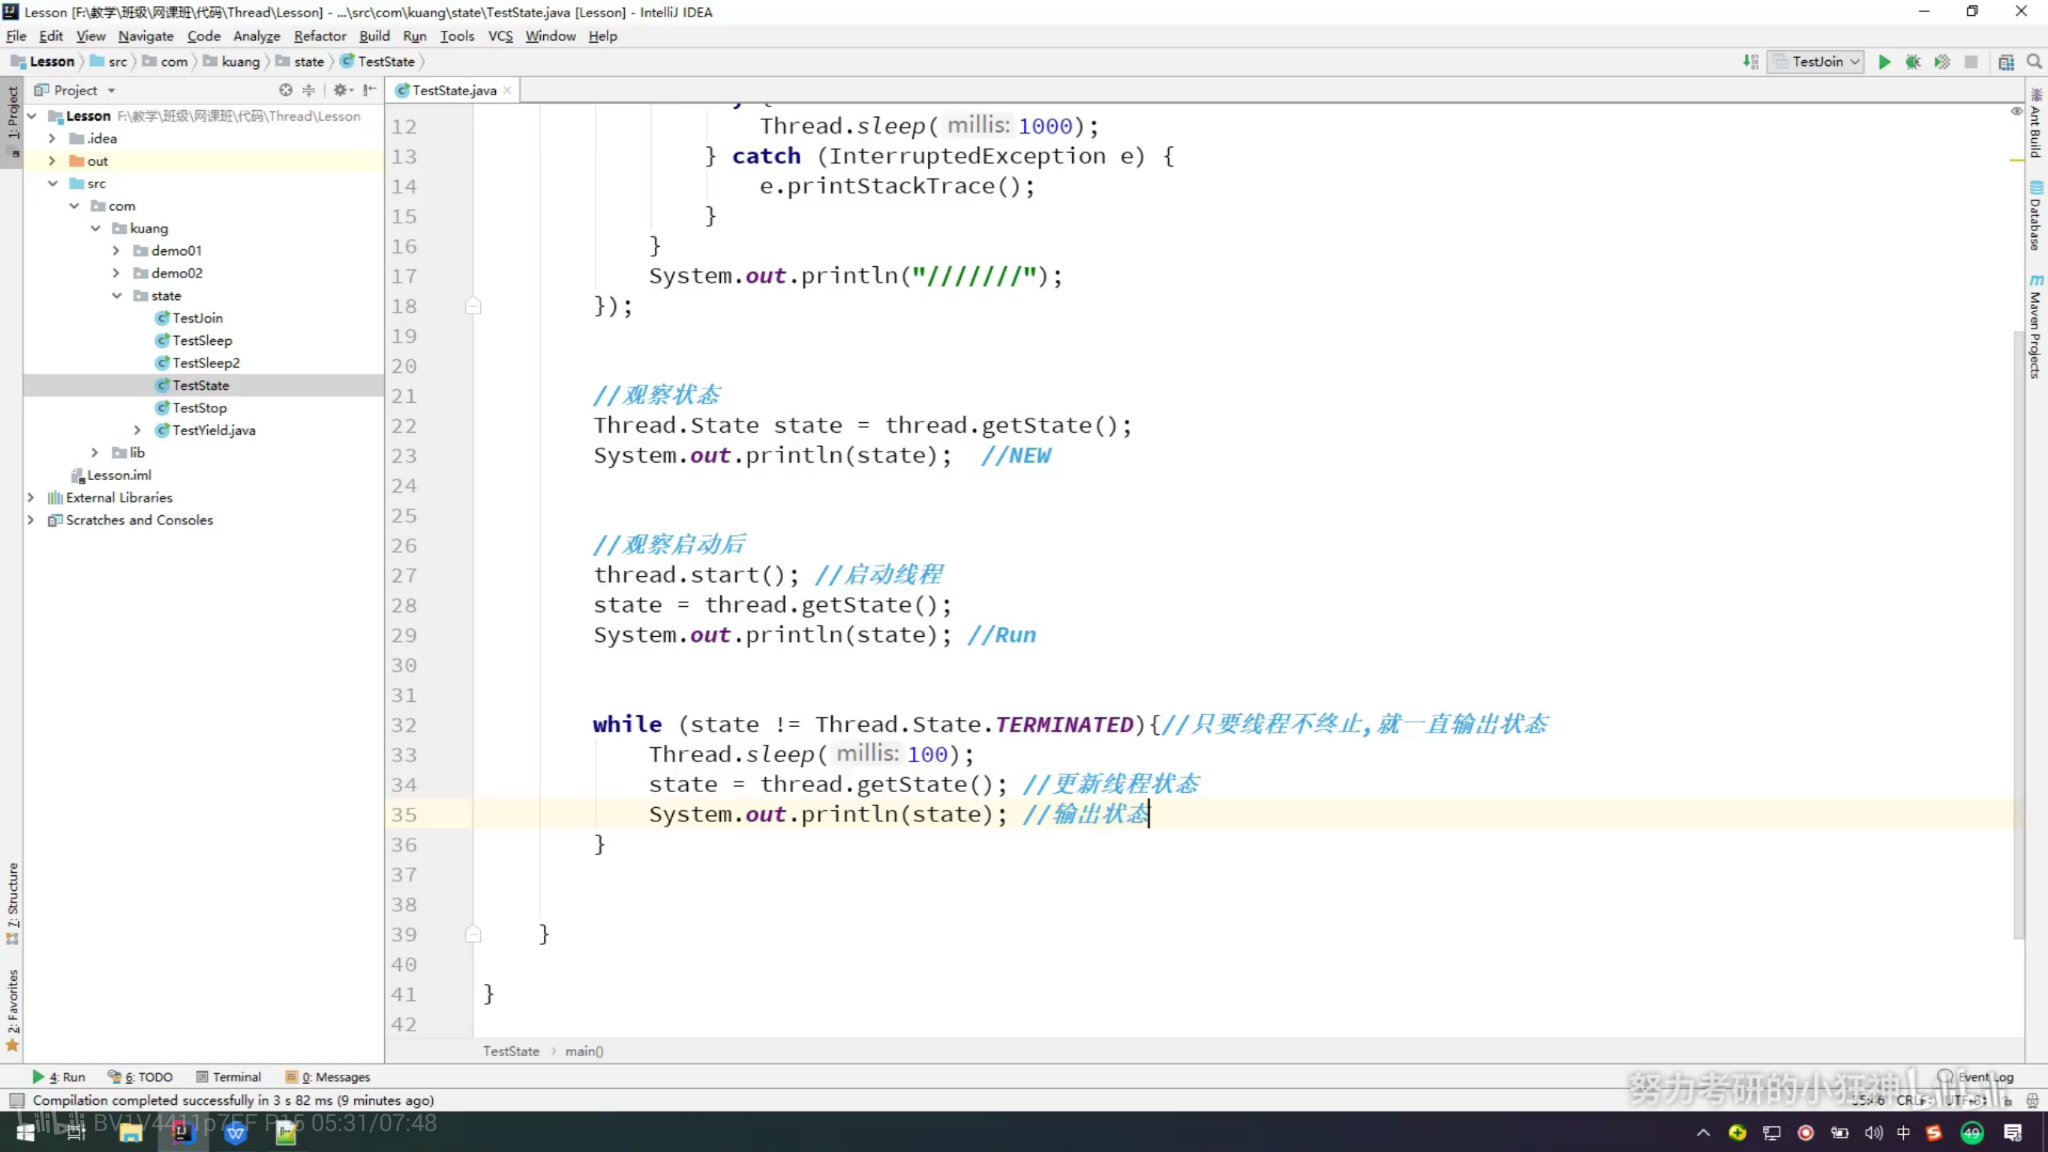Viewport: 2048px width, 1152px height.
Task: Open the 6: TODO tool window
Action: pyautogui.click(x=141, y=1077)
